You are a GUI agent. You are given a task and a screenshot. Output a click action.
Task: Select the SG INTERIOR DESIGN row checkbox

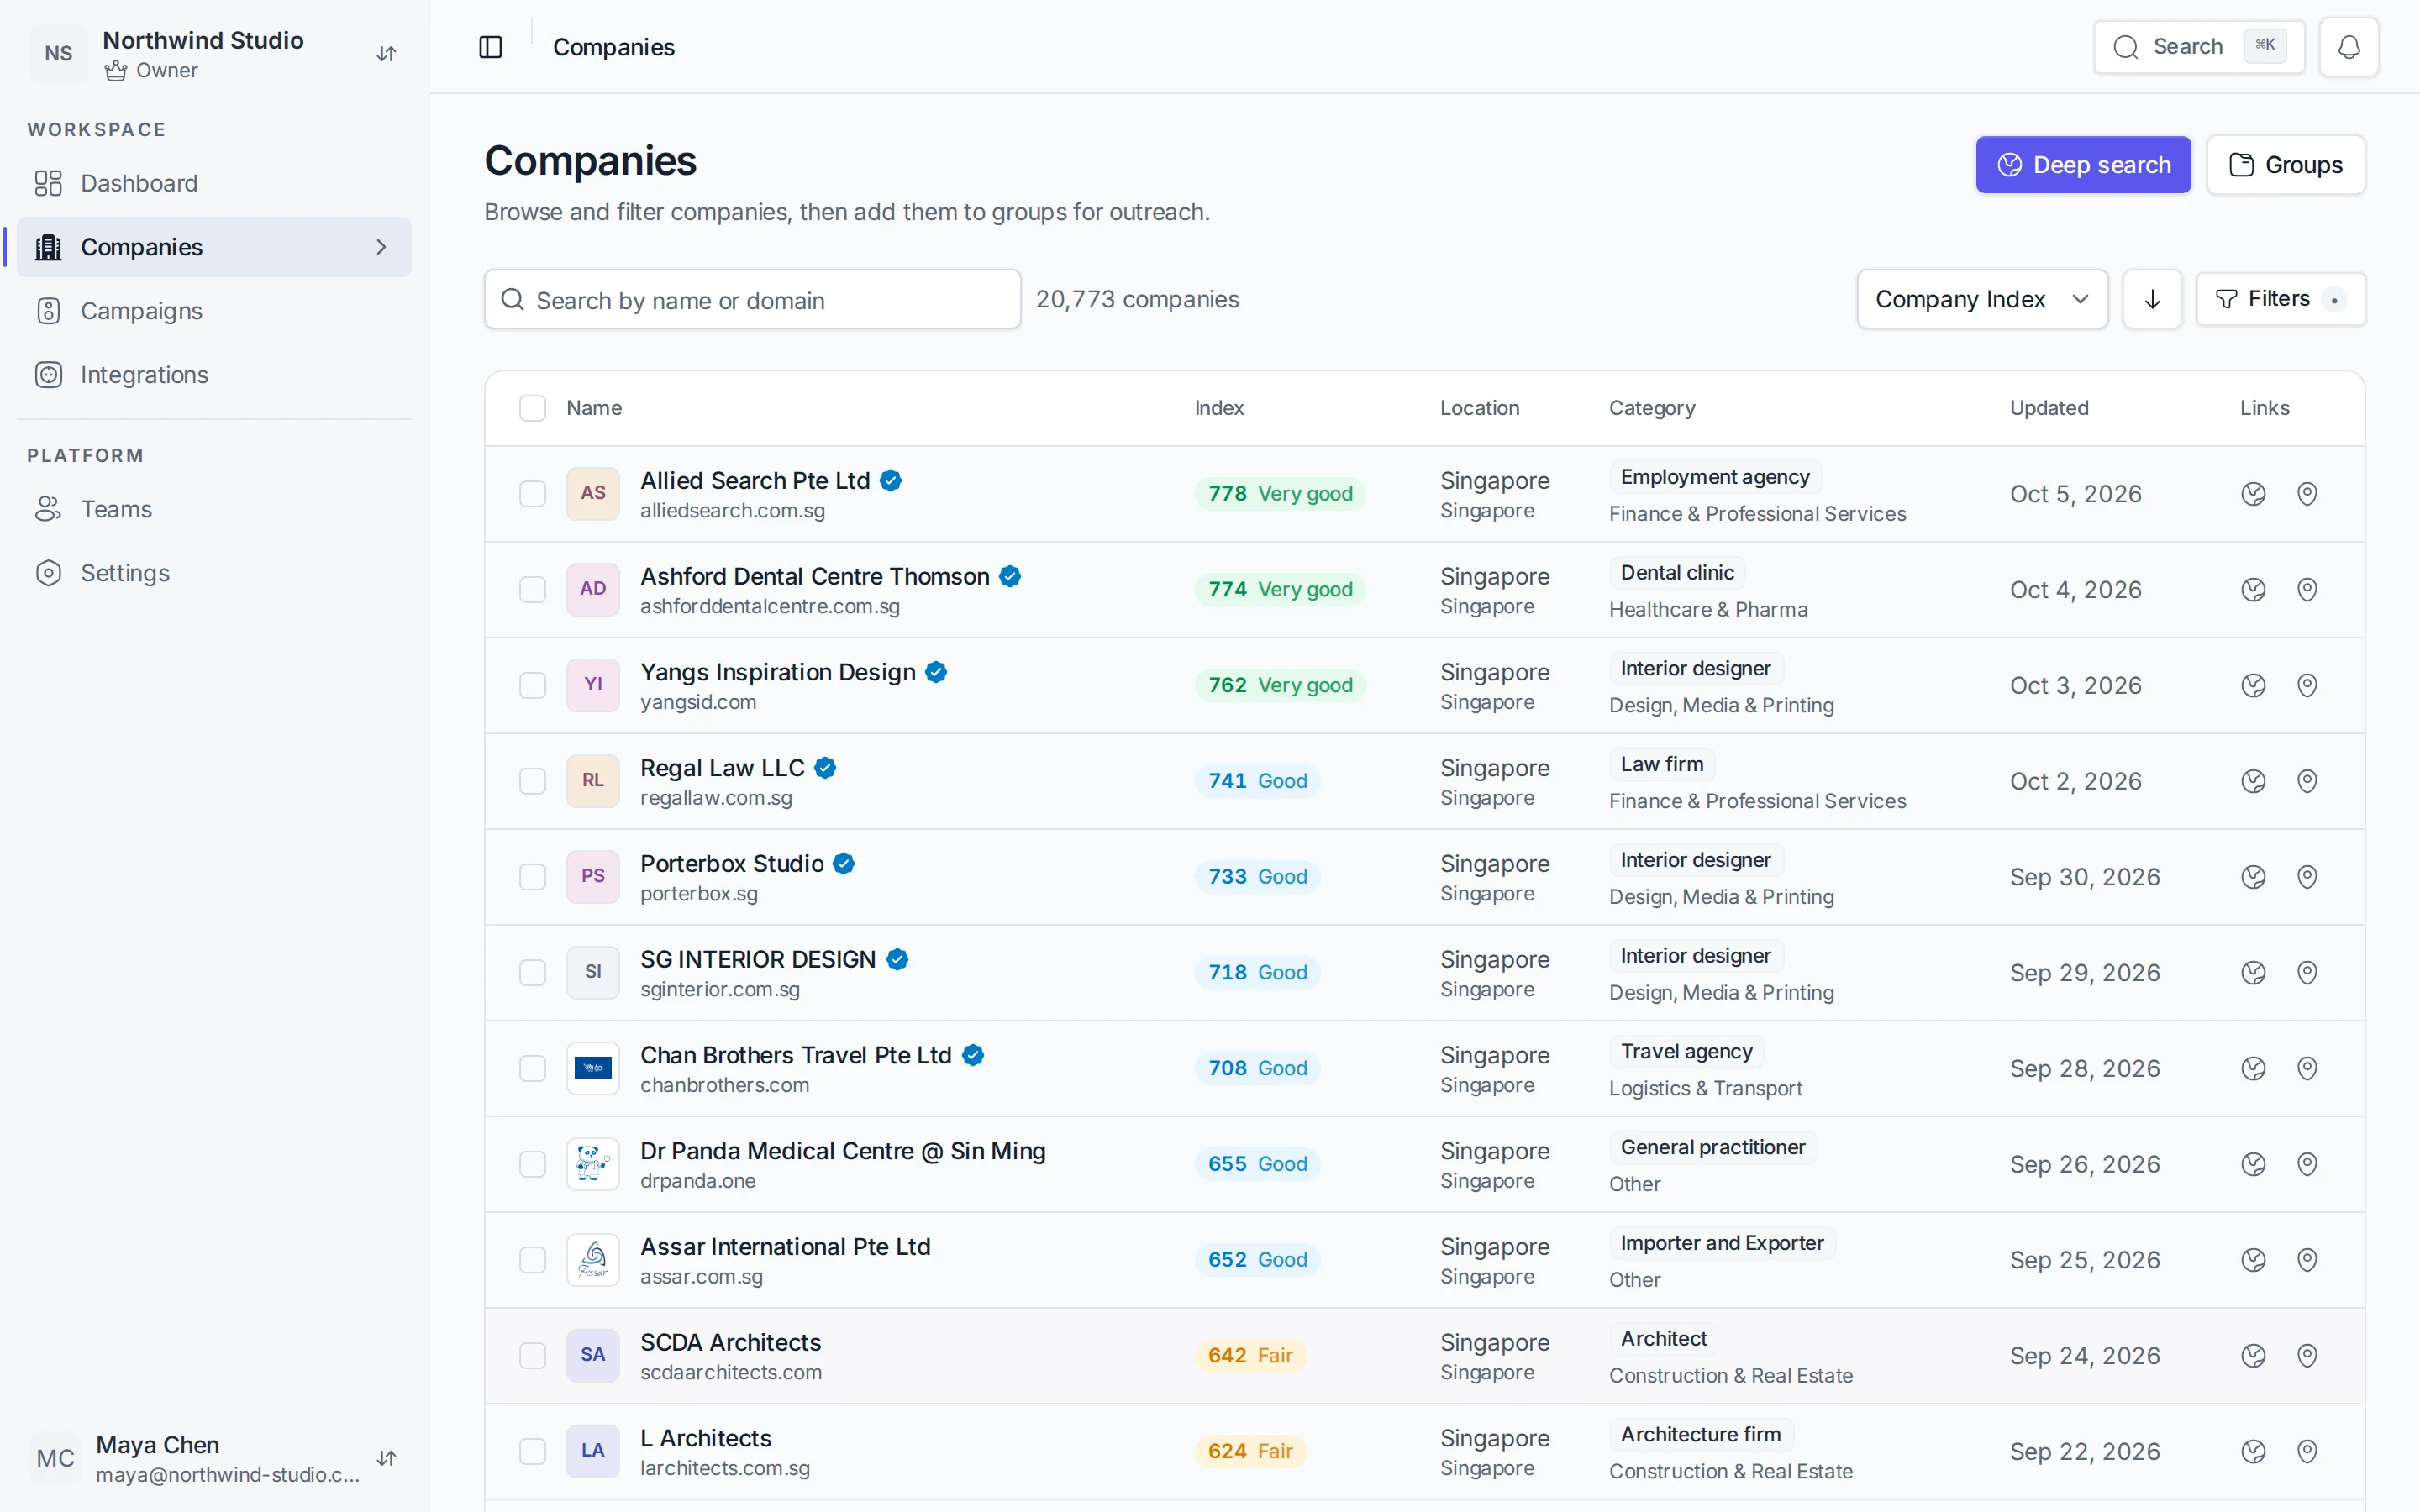(x=532, y=973)
